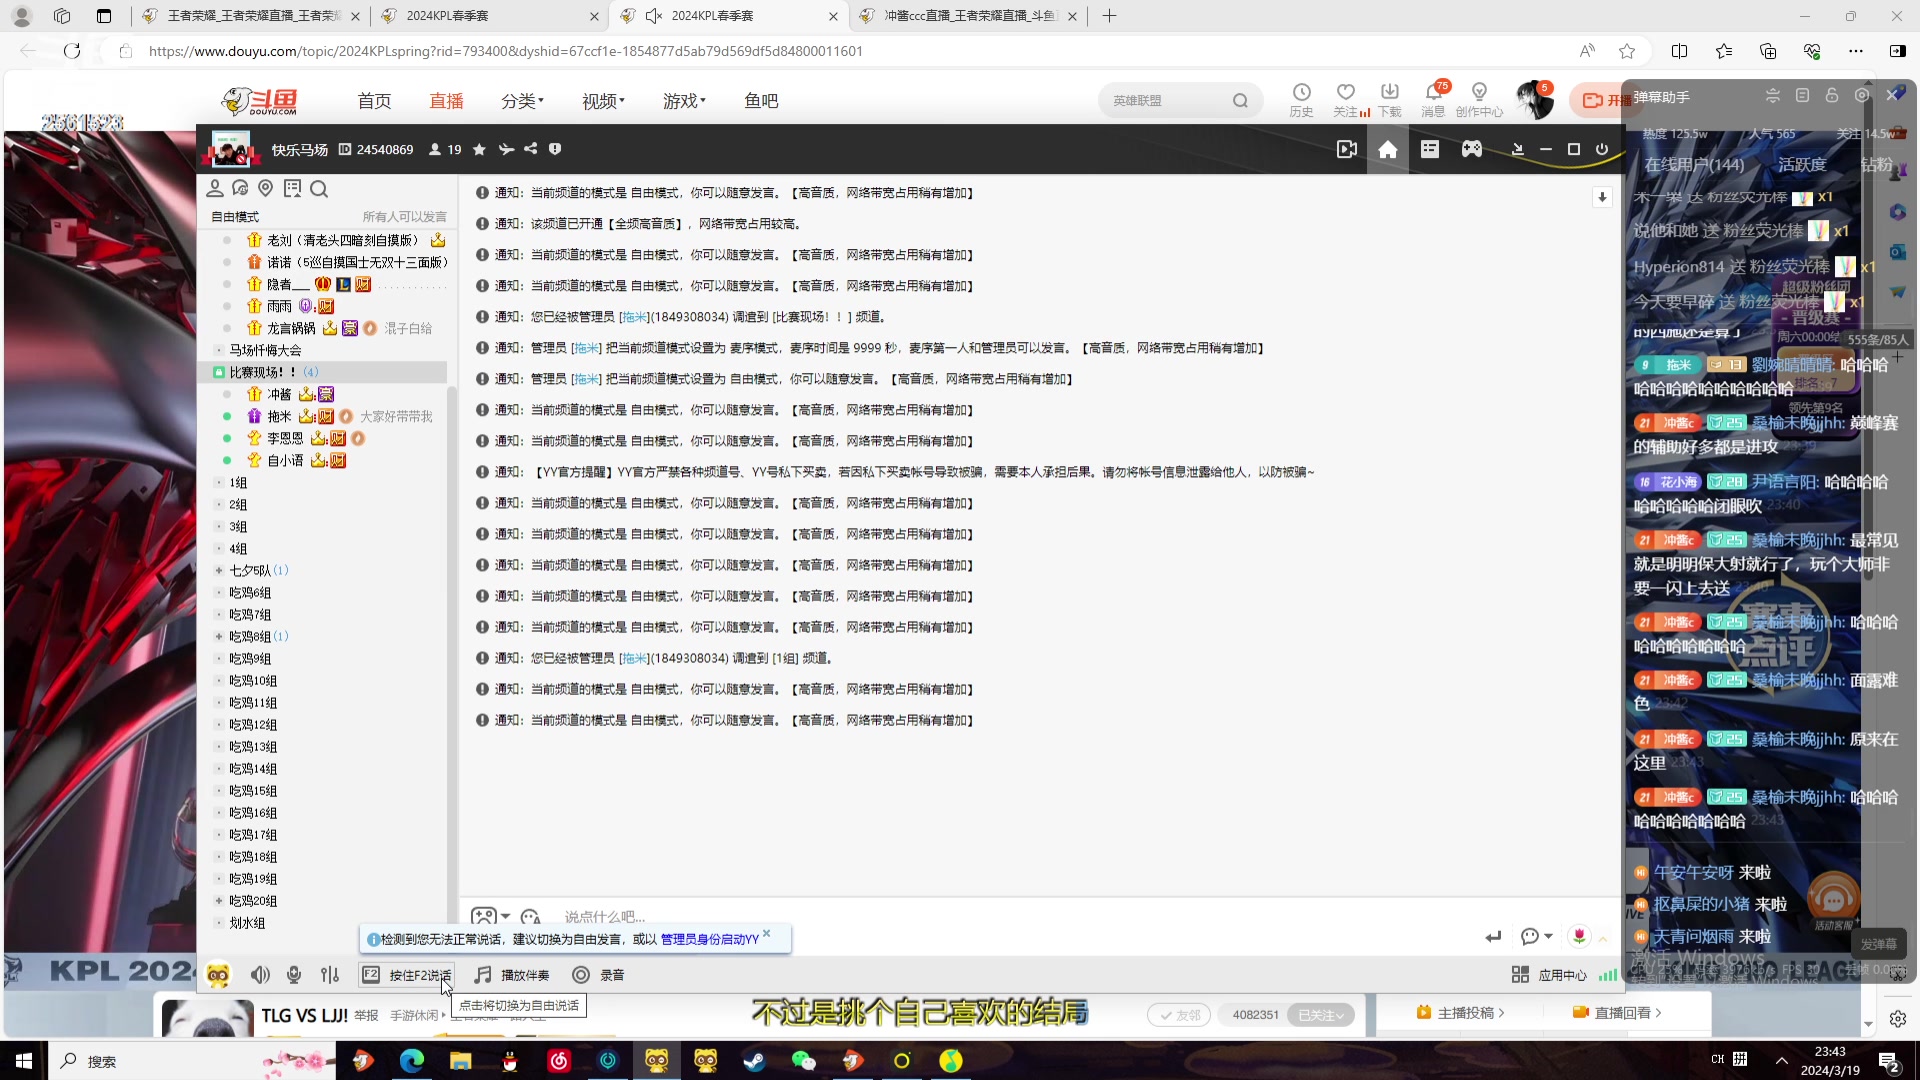Click the 播放伴奏 button
The image size is (1920, 1080).
point(512,975)
